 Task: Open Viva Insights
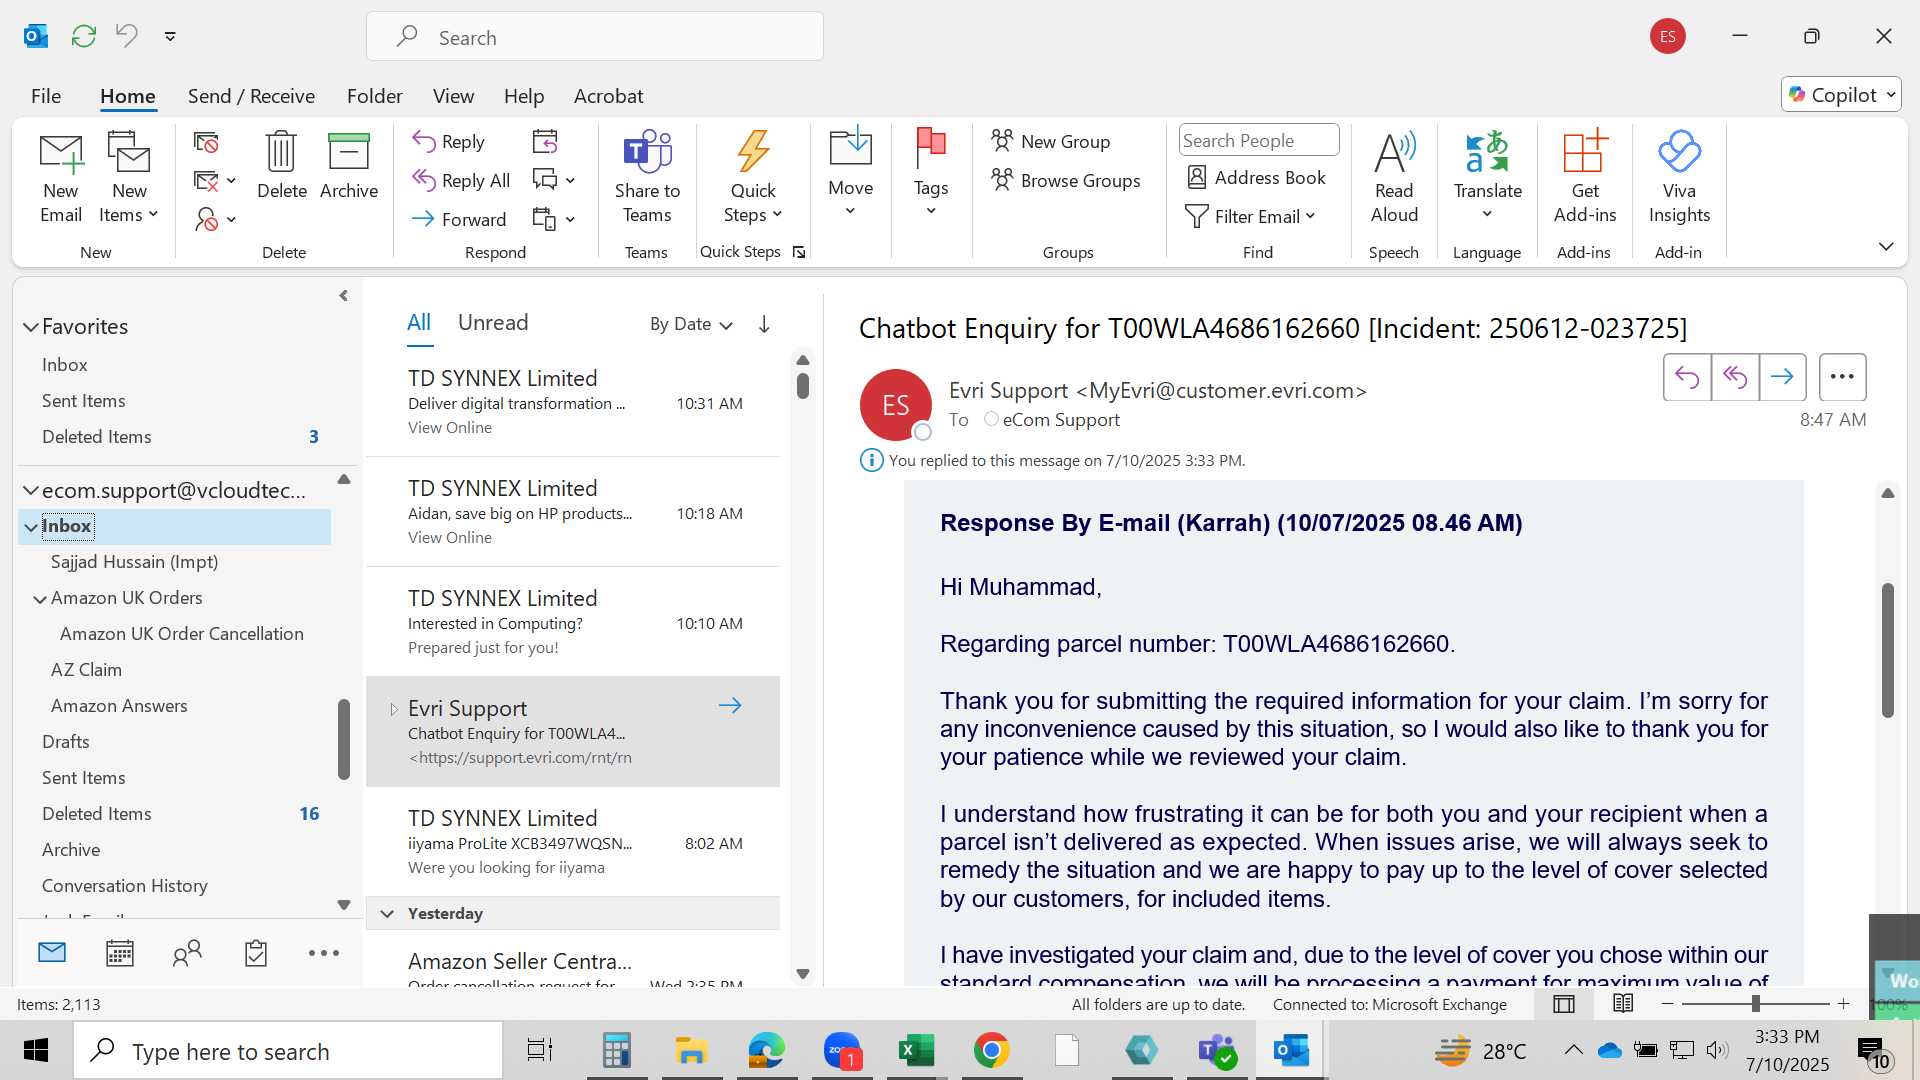(1679, 179)
